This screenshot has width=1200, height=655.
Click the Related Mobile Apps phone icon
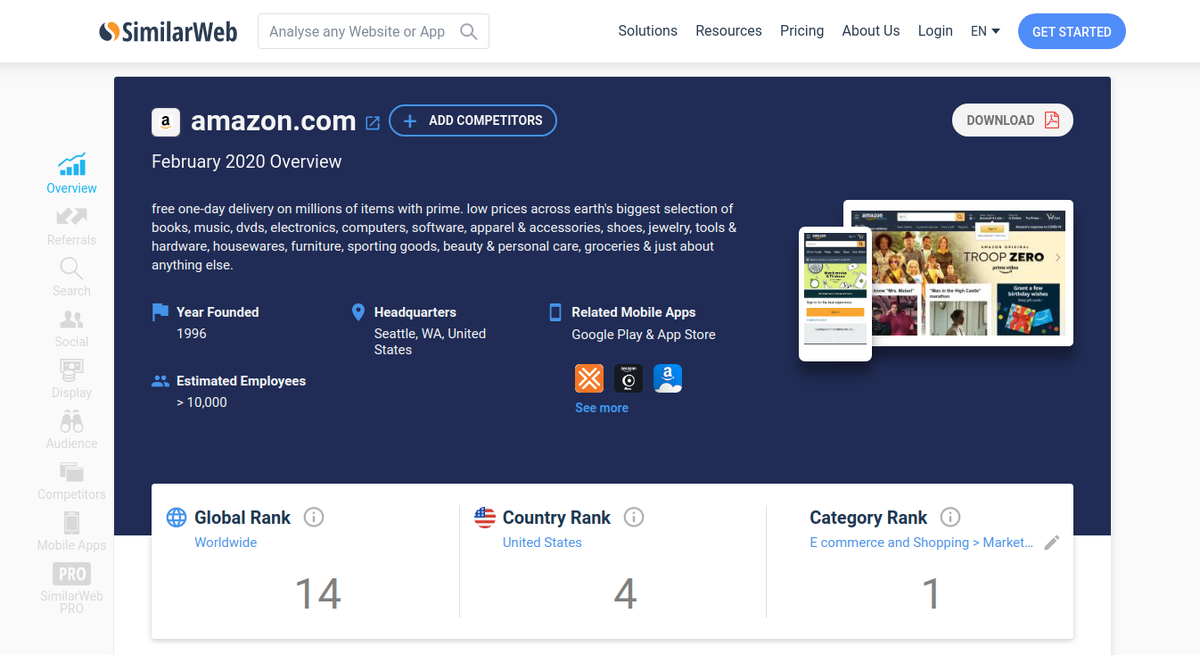[556, 312]
